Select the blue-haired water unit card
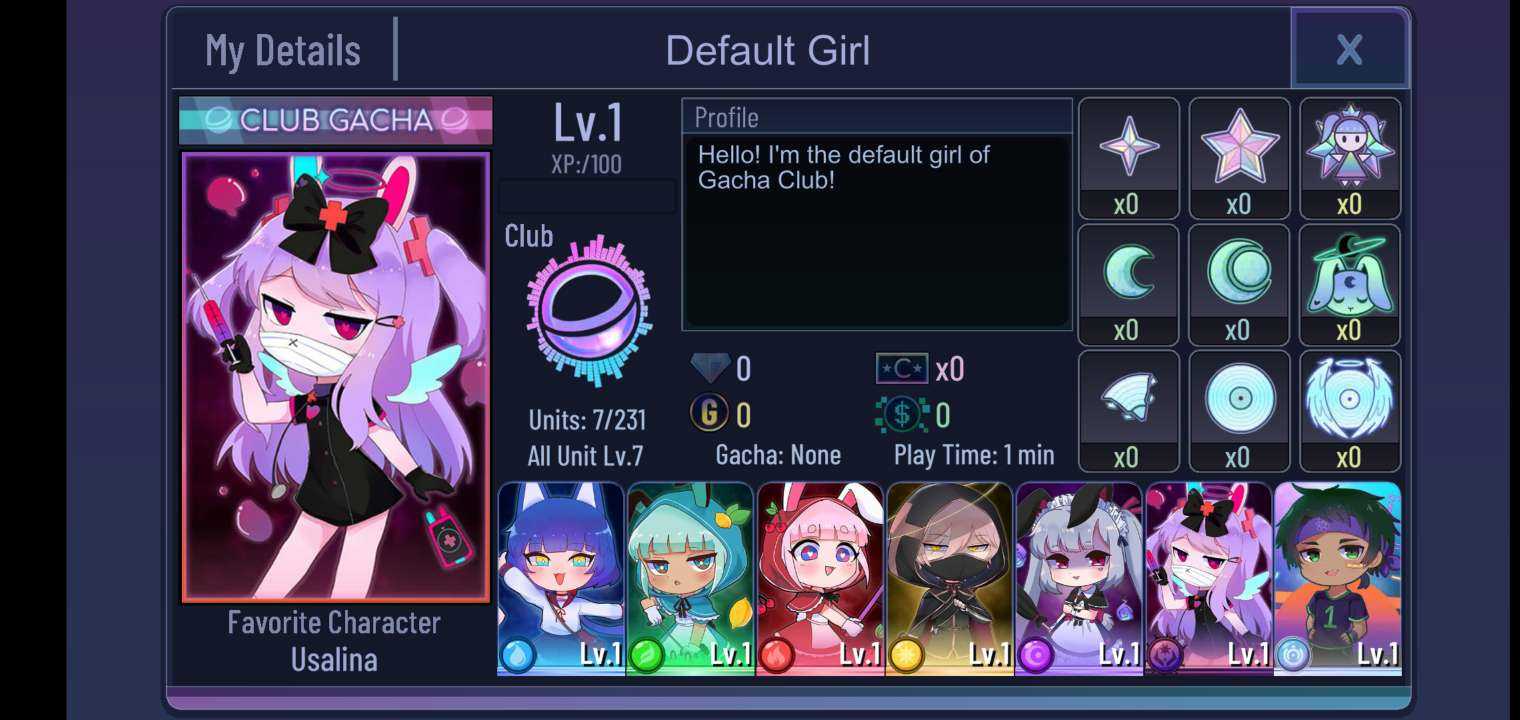The image size is (1520, 720). [560, 578]
